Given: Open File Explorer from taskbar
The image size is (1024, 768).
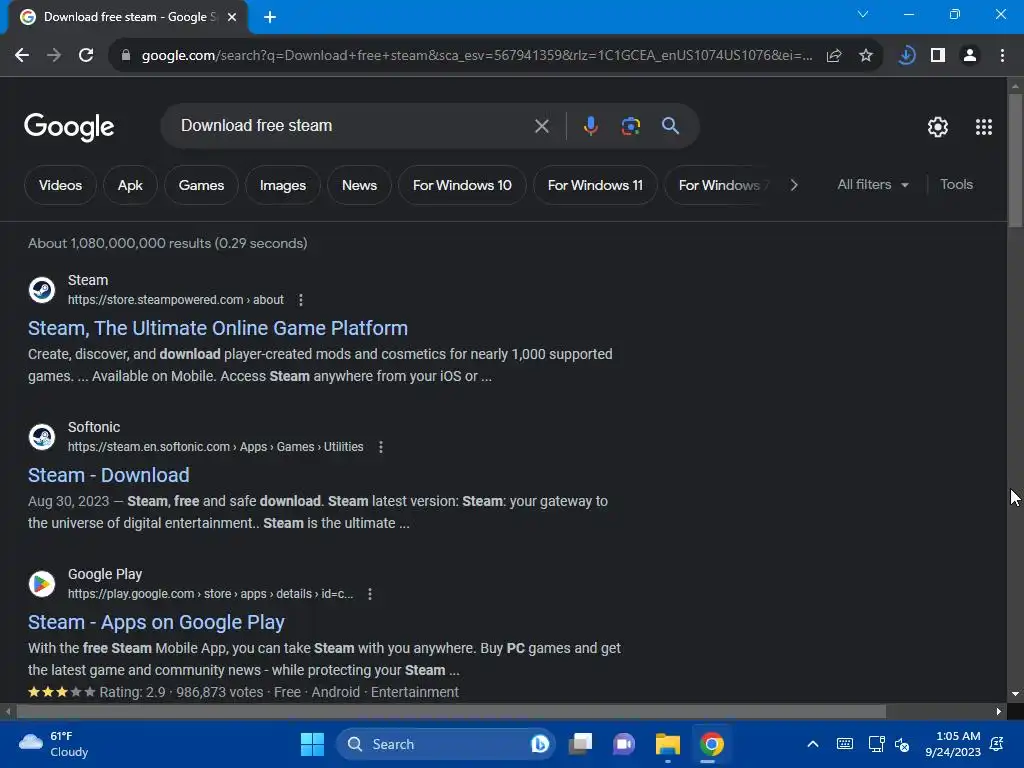Looking at the screenshot, I should (667, 744).
